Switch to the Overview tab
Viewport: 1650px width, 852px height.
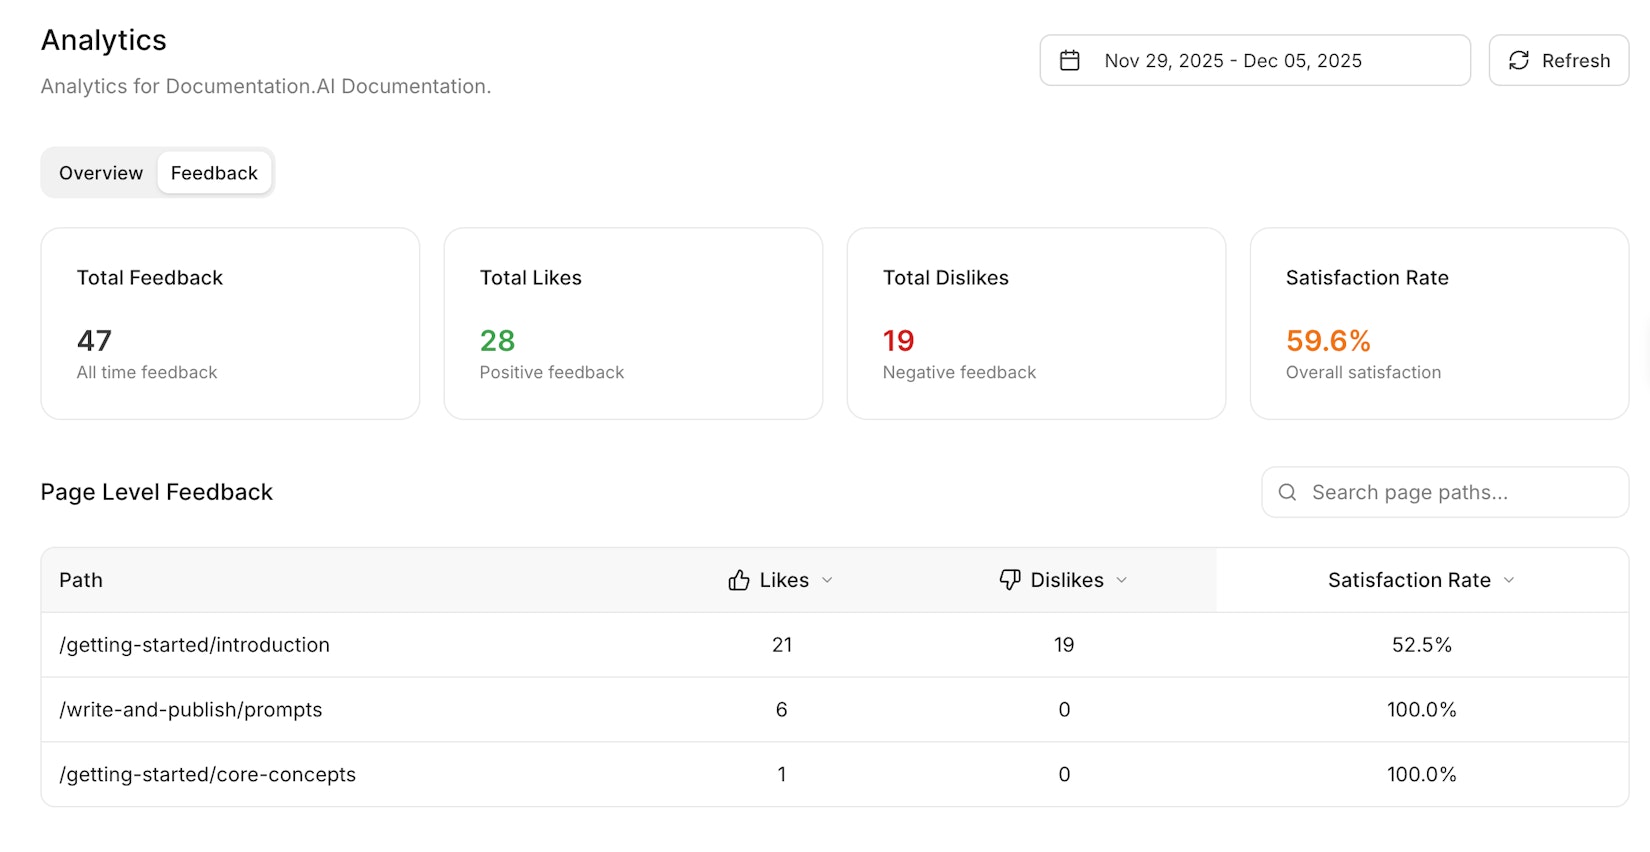pyautogui.click(x=101, y=173)
